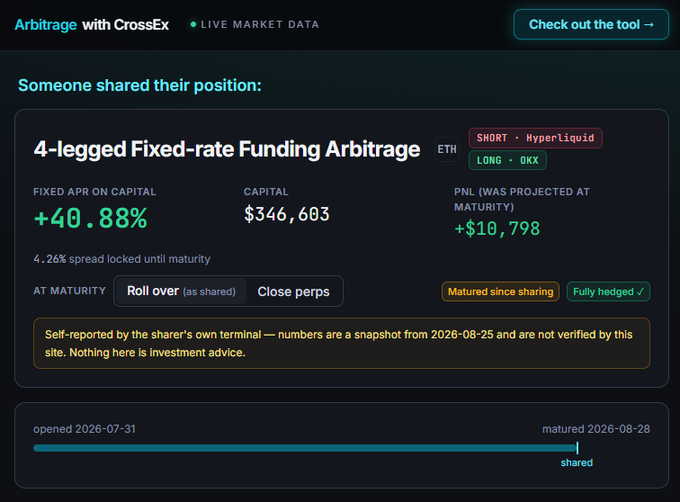Click the 'LONG · OKX' tag
Viewport: 680px width, 502px height.
(x=507, y=160)
